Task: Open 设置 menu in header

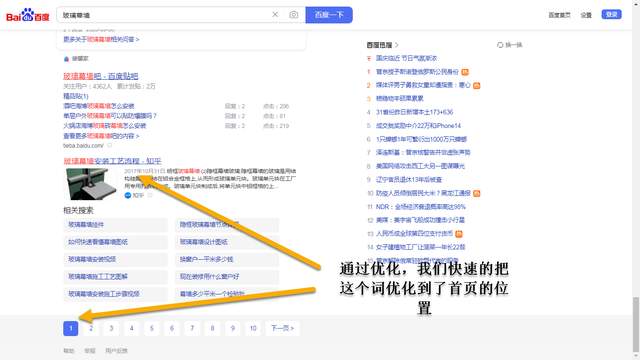Action: coord(586,15)
